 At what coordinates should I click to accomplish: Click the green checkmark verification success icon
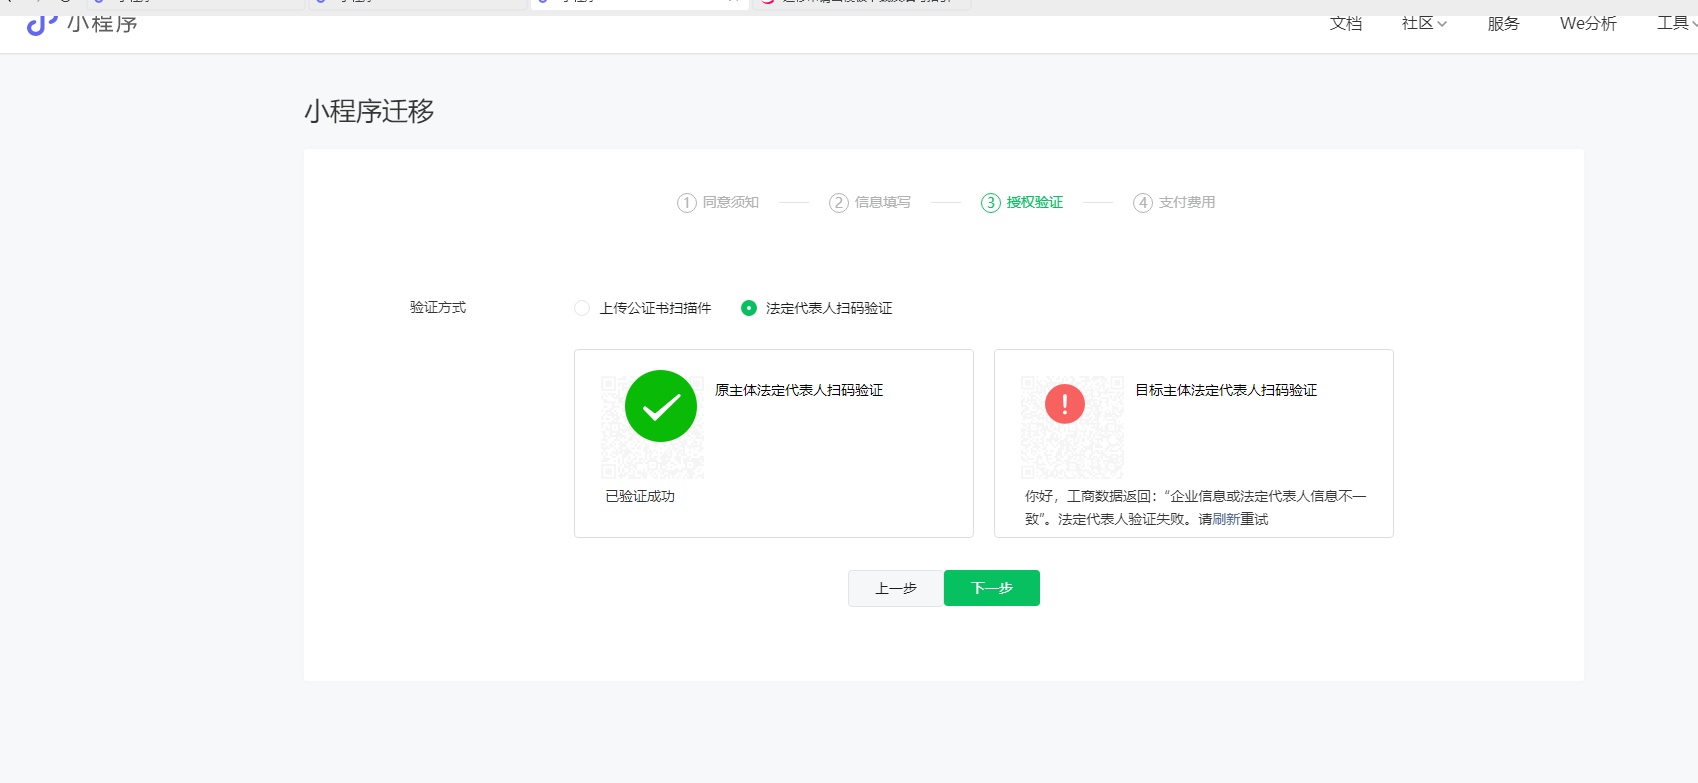pos(661,406)
